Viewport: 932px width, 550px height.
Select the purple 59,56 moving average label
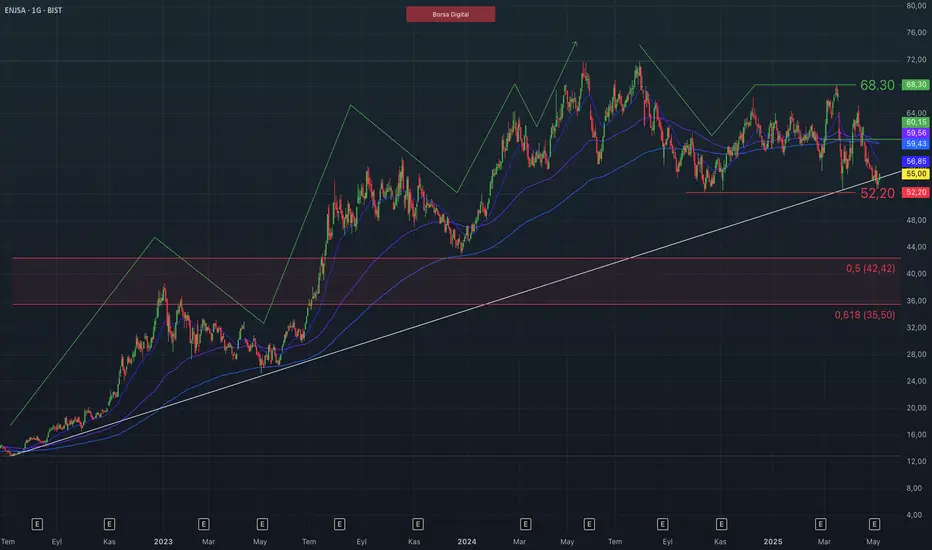click(x=915, y=133)
